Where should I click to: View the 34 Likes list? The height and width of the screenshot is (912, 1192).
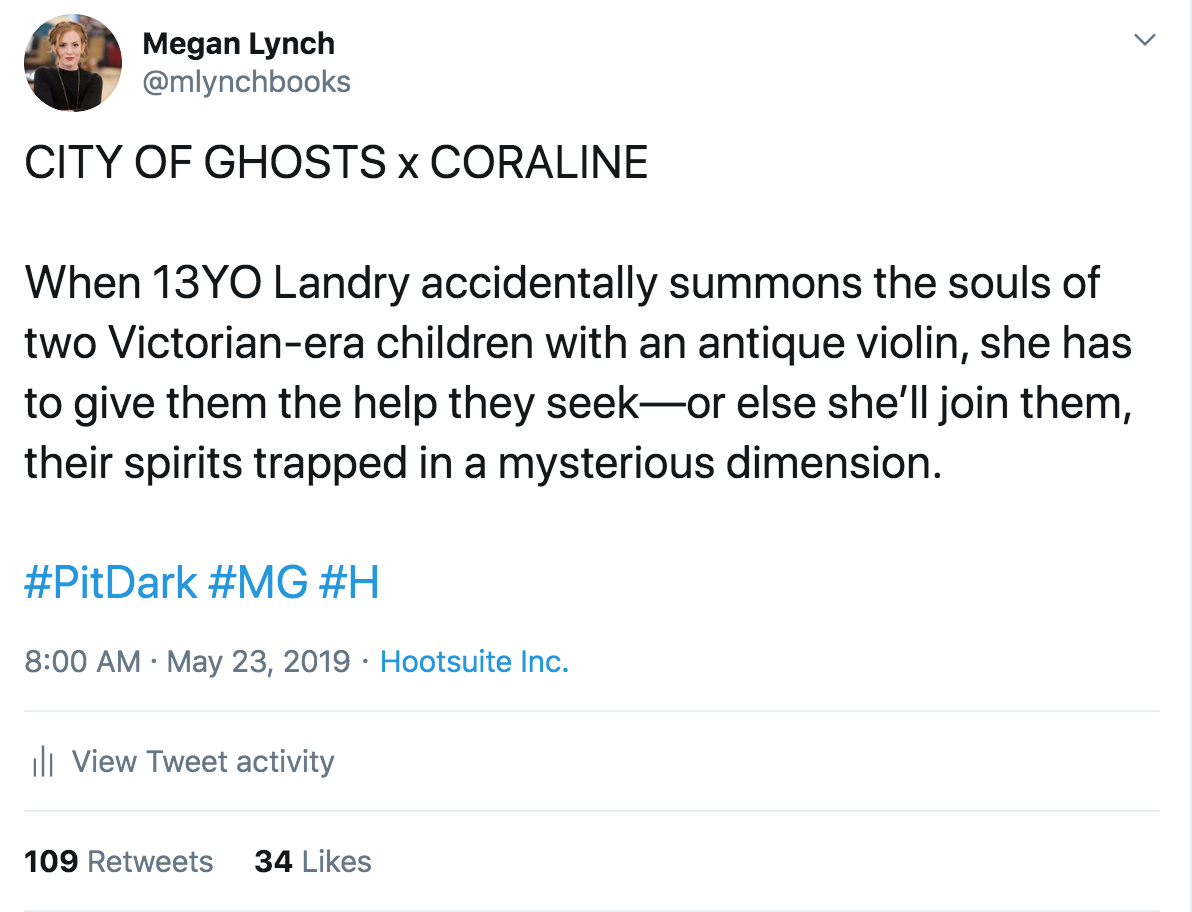point(312,861)
